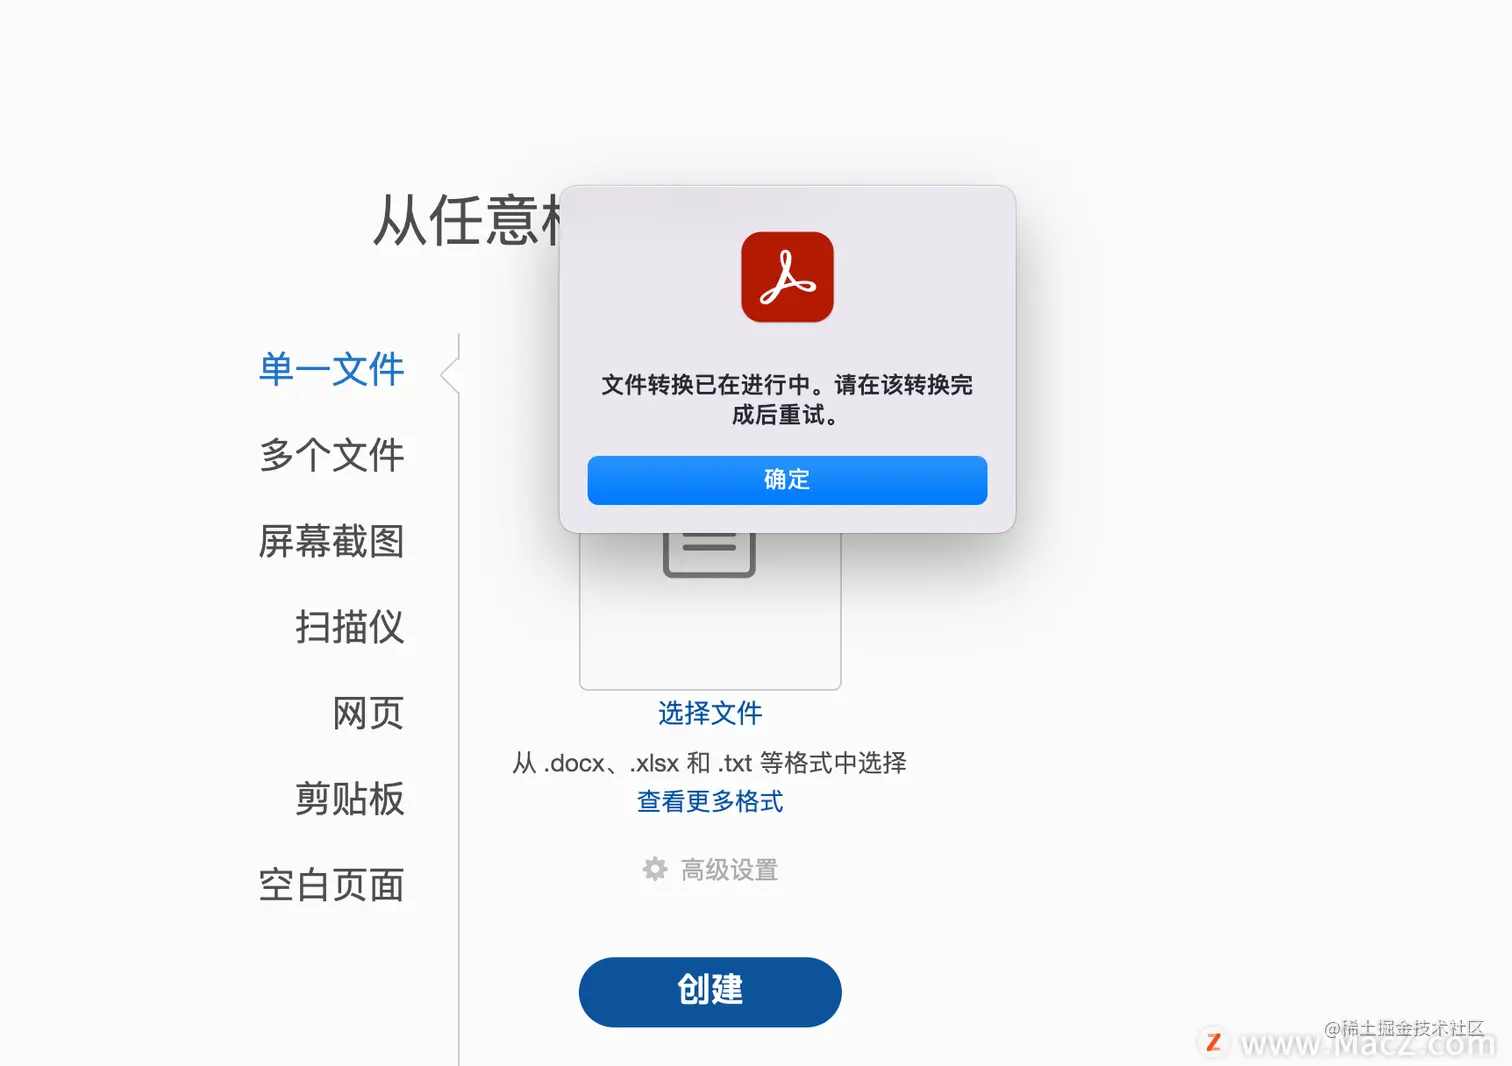The width and height of the screenshot is (1512, 1066).
Task: Open the 选择文件 link
Action: tap(710, 713)
